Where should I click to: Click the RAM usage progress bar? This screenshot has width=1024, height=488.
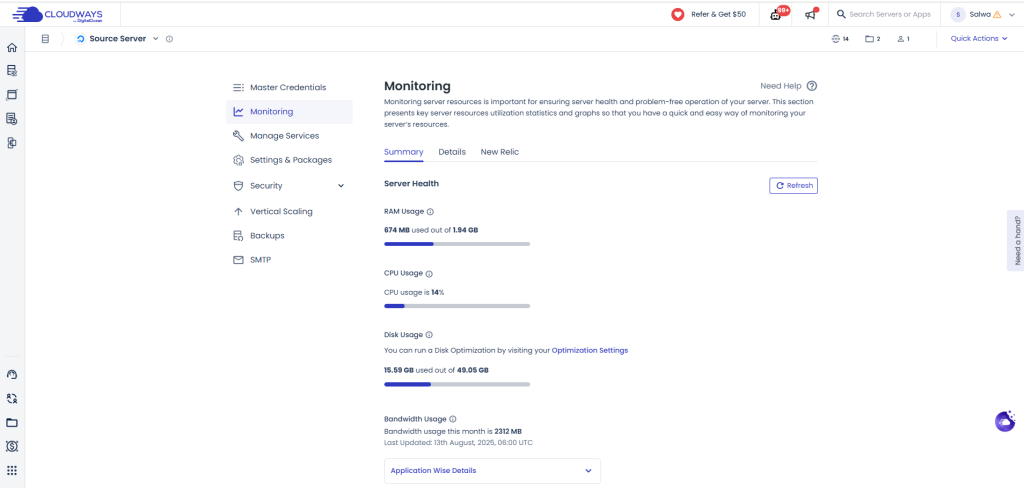click(457, 244)
